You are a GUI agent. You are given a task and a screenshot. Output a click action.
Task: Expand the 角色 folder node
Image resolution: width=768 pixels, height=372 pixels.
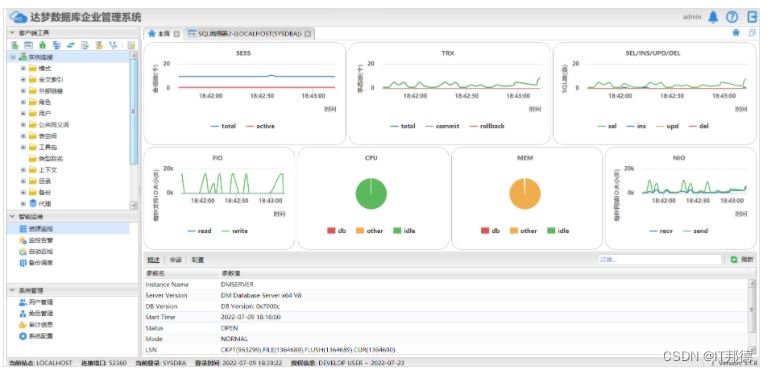tap(23, 102)
